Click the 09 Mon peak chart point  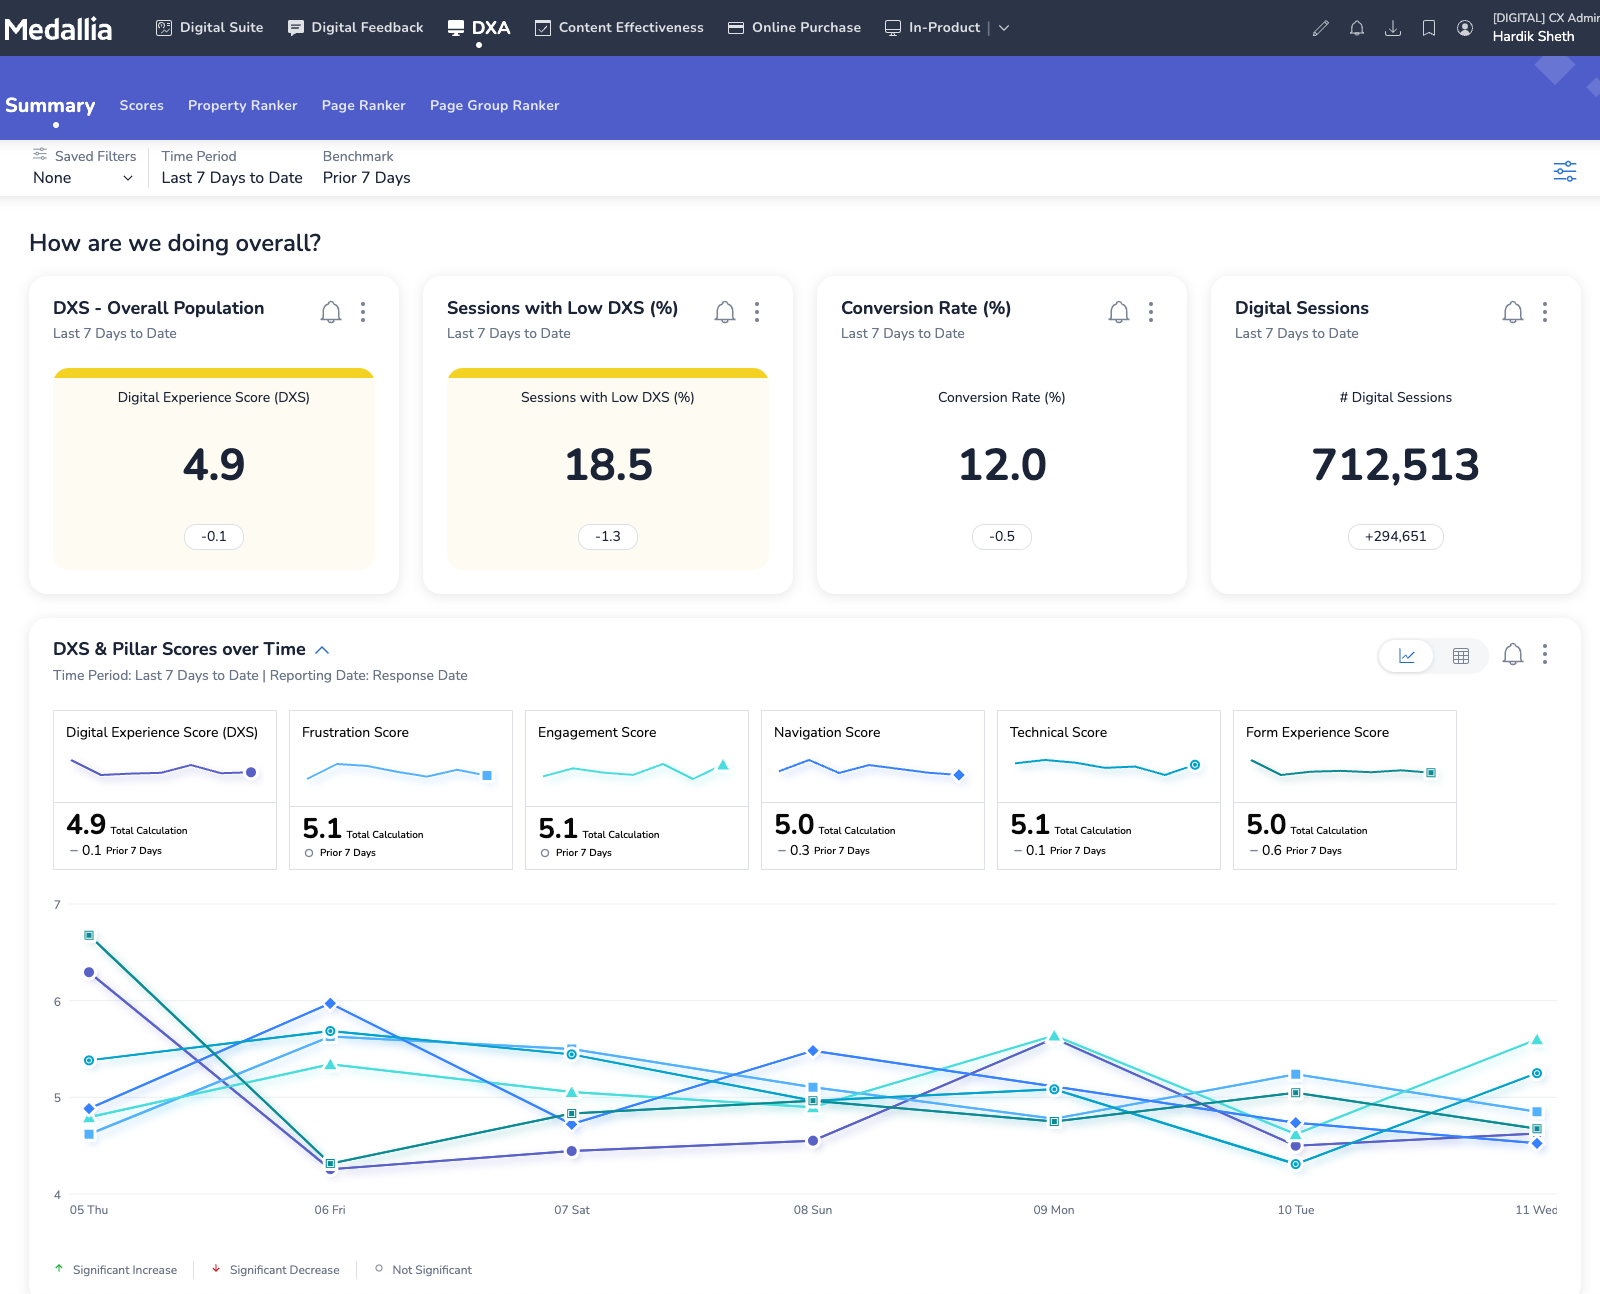coord(1054,1036)
